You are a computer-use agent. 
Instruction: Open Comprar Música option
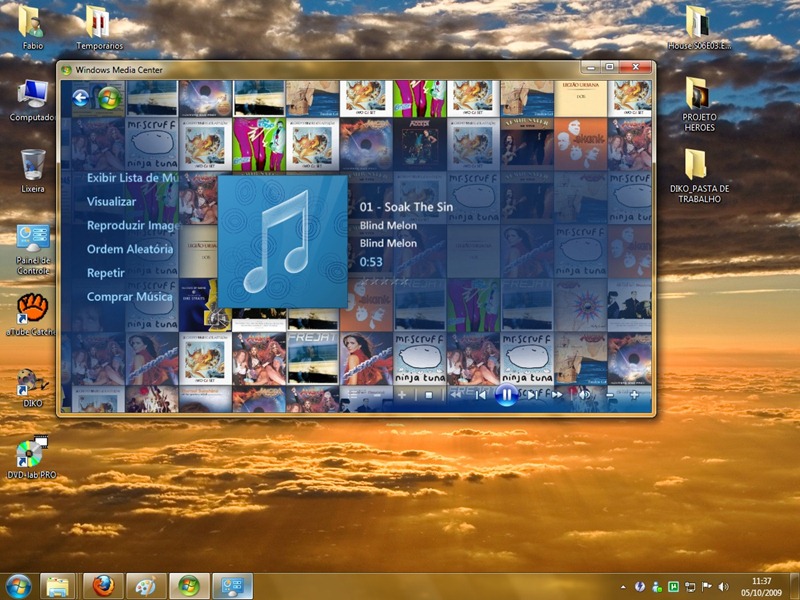[x=130, y=296]
